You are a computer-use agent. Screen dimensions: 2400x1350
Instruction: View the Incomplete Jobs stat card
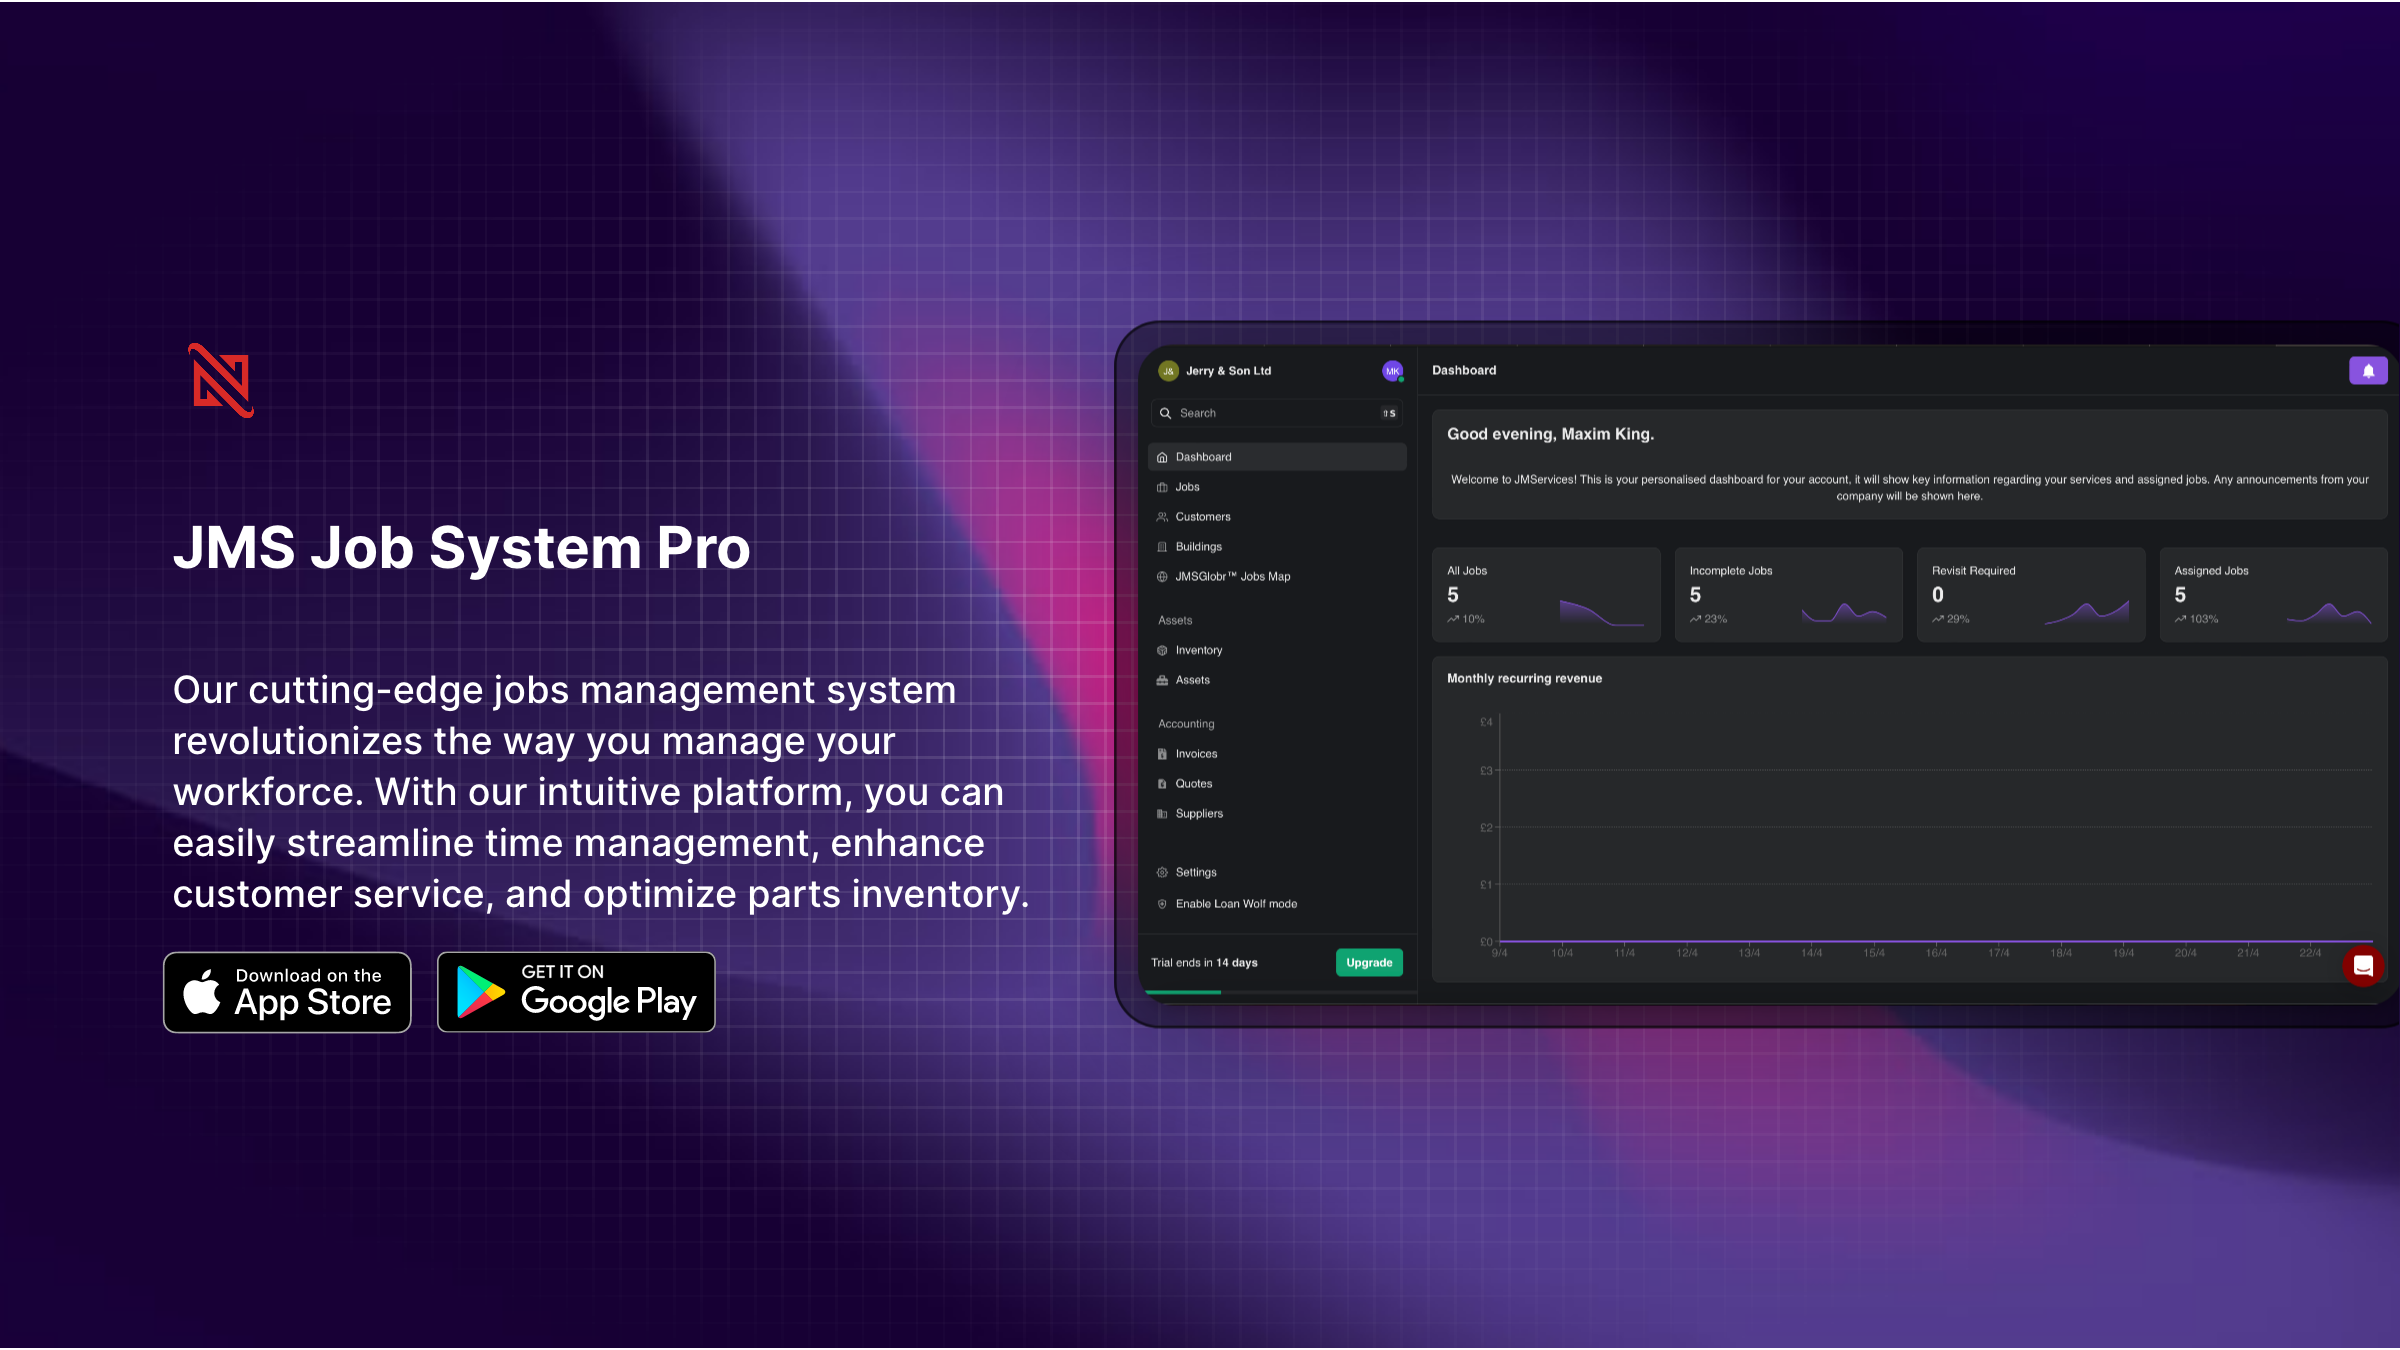pos(1789,594)
